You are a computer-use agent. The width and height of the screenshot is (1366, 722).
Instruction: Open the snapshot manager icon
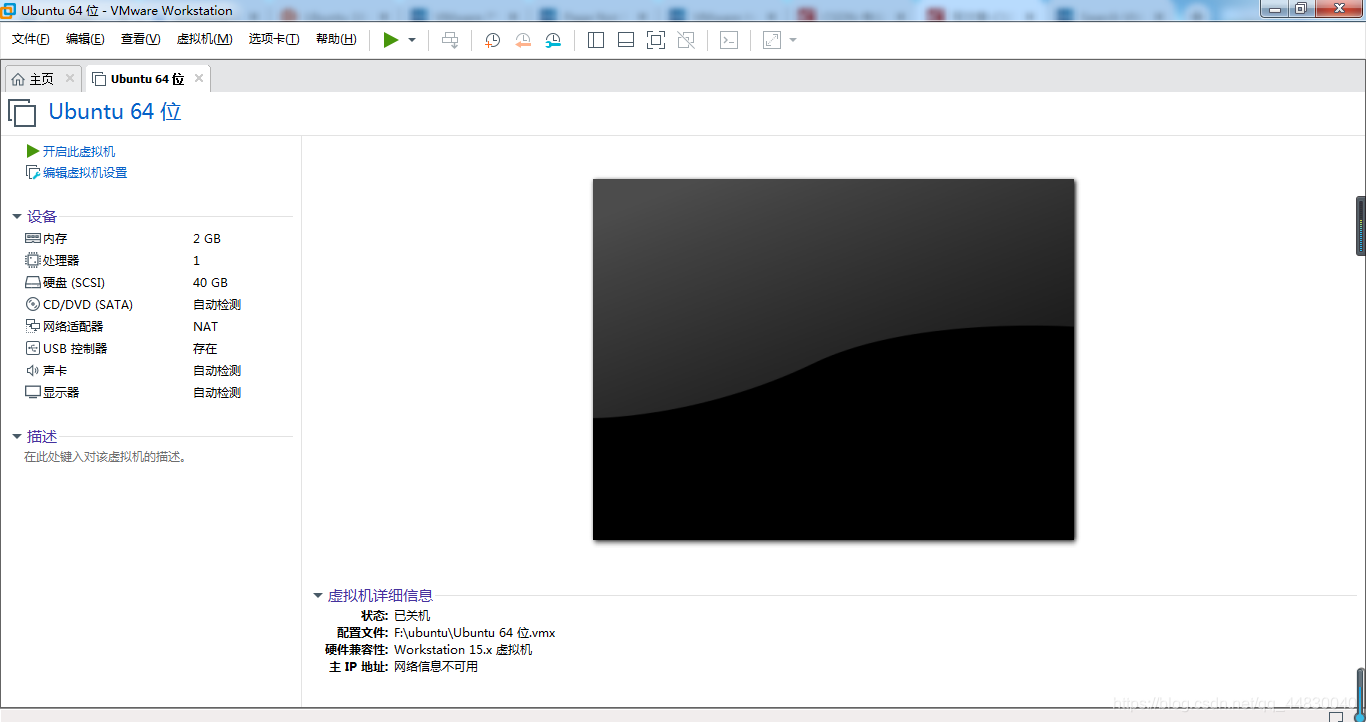pyautogui.click(x=553, y=40)
